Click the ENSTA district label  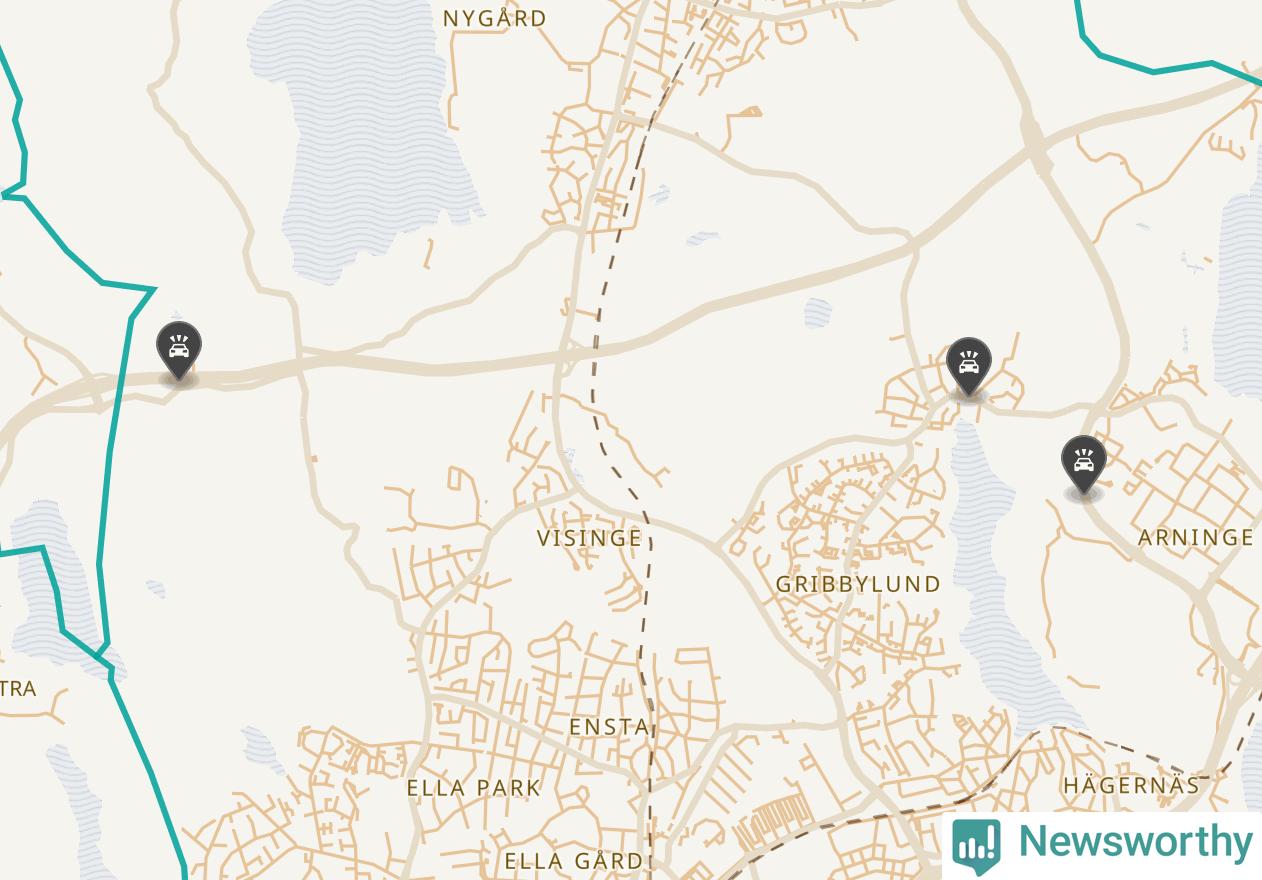tap(609, 727)
